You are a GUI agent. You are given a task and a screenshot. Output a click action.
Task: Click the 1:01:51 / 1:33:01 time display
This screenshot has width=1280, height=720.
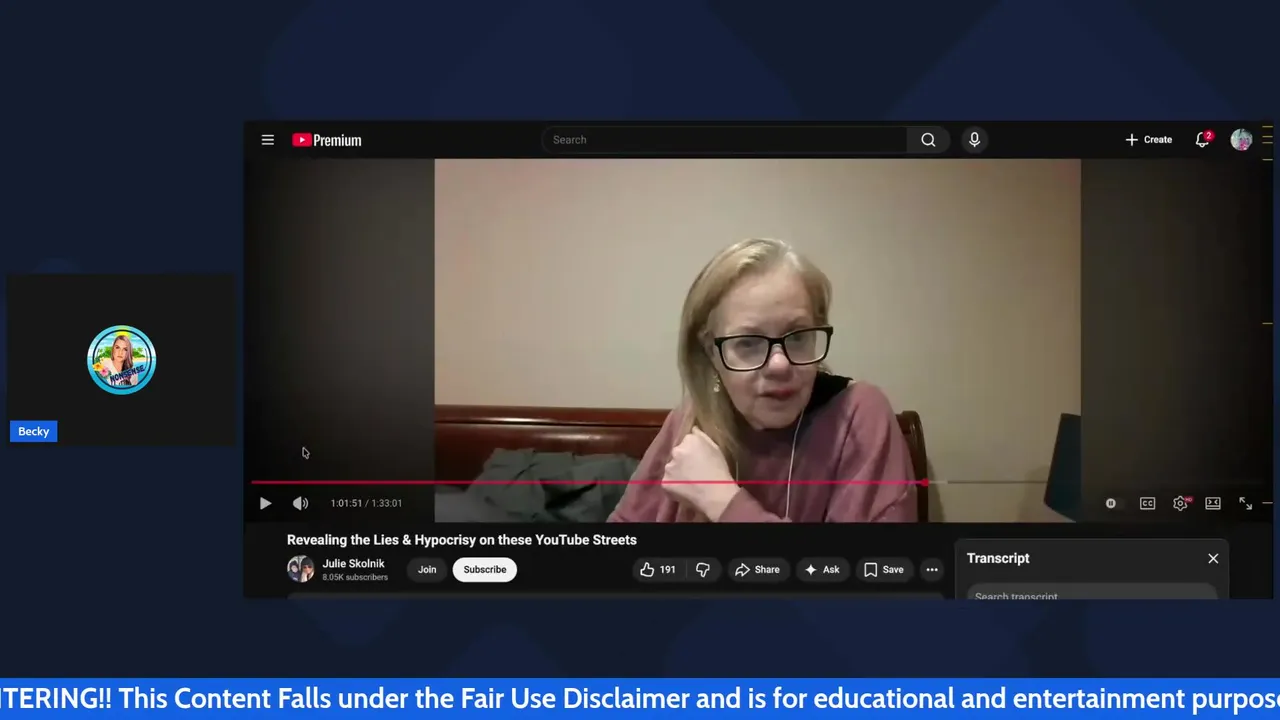(x=366, y=503)
